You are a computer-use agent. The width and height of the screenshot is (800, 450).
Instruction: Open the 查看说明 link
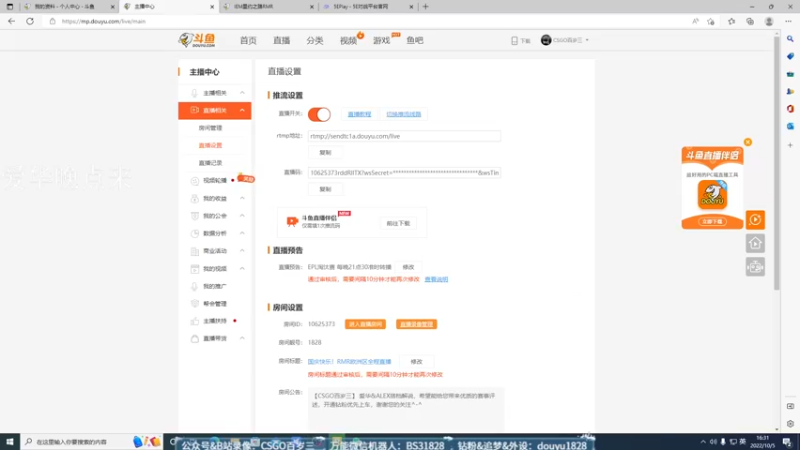click(436, 280)
